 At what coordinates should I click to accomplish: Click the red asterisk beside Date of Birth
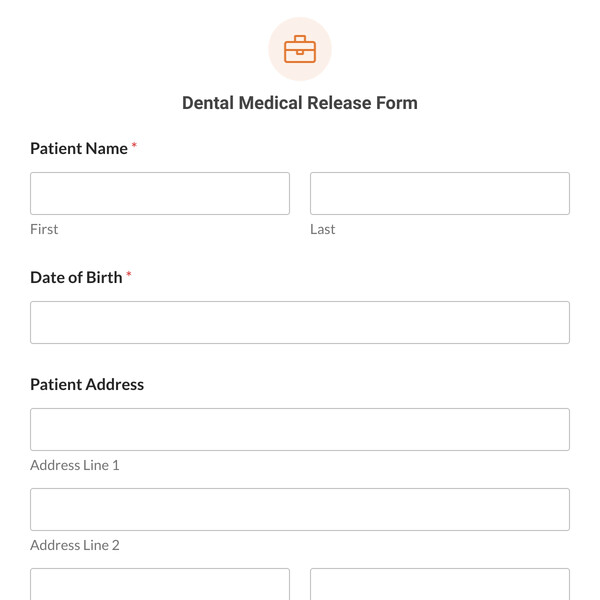click(129, 276)
